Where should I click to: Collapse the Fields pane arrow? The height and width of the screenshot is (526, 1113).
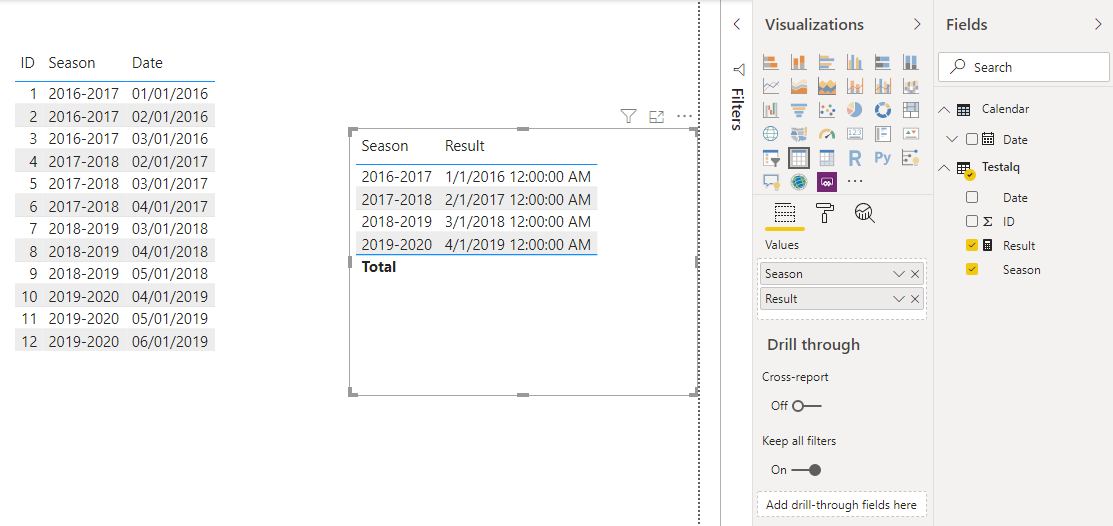[x=1099, y=24]
